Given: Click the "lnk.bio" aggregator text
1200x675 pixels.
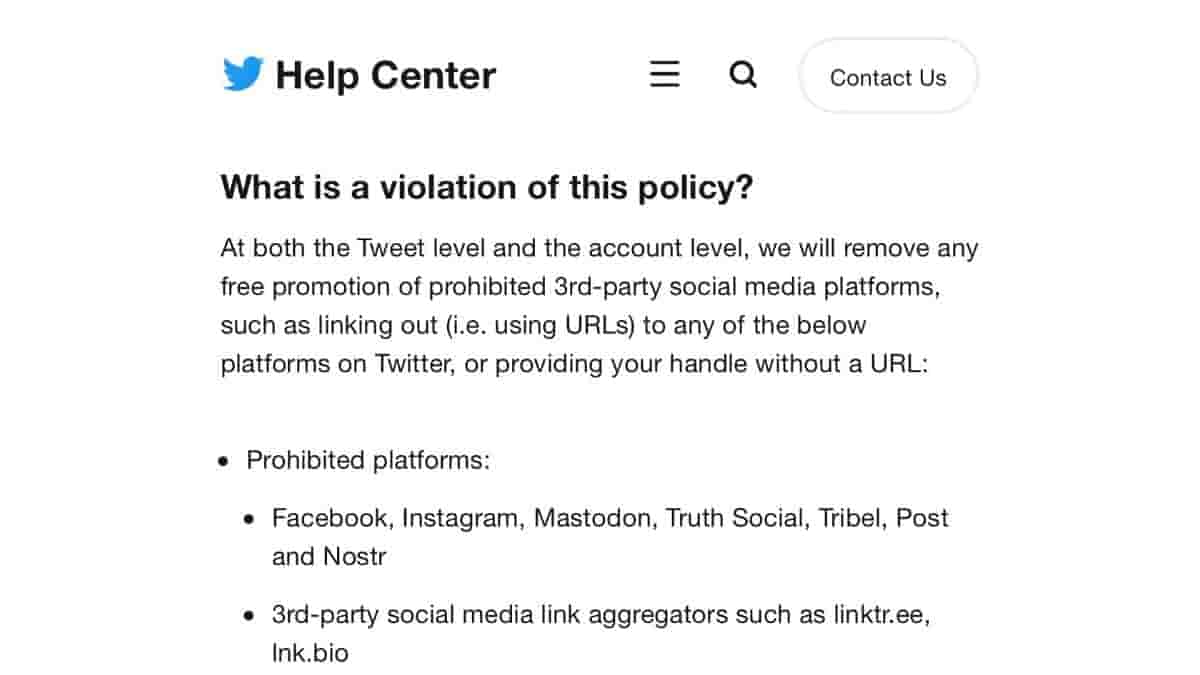Looking at the screenshot, I should pos(310,653).
